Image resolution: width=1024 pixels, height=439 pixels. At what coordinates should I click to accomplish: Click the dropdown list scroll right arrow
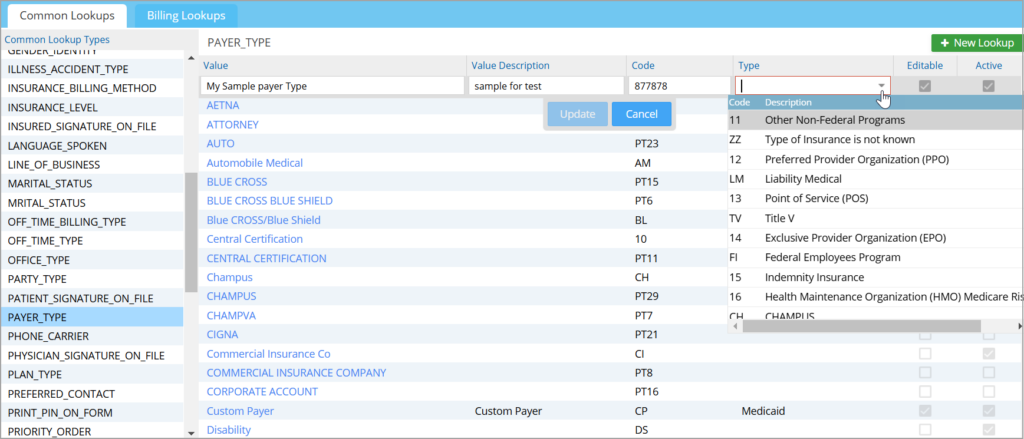1018,326
